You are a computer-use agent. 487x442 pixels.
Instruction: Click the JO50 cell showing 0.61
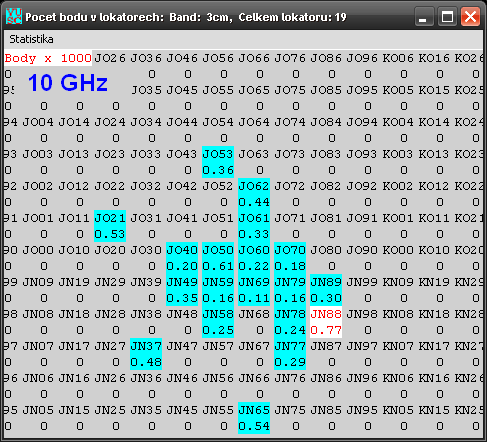(218, 258)
